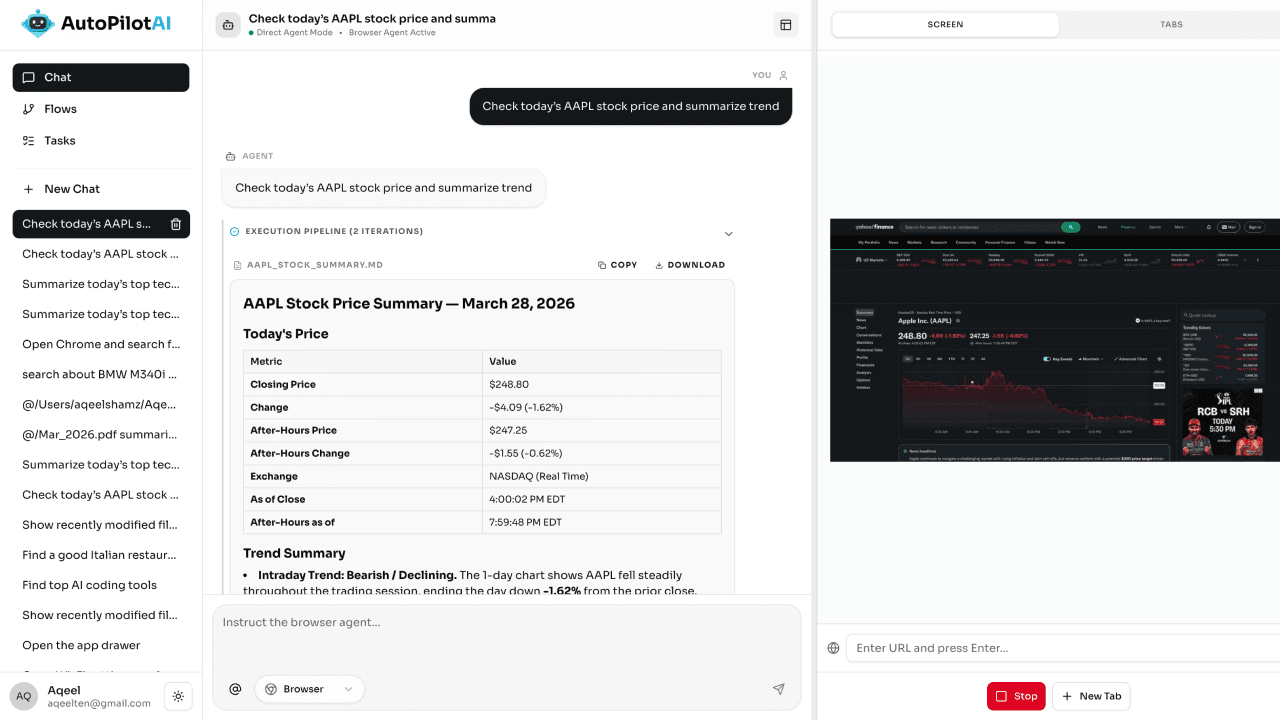
Task: Click the Execution Pipeline status icon
Action: 235,231
